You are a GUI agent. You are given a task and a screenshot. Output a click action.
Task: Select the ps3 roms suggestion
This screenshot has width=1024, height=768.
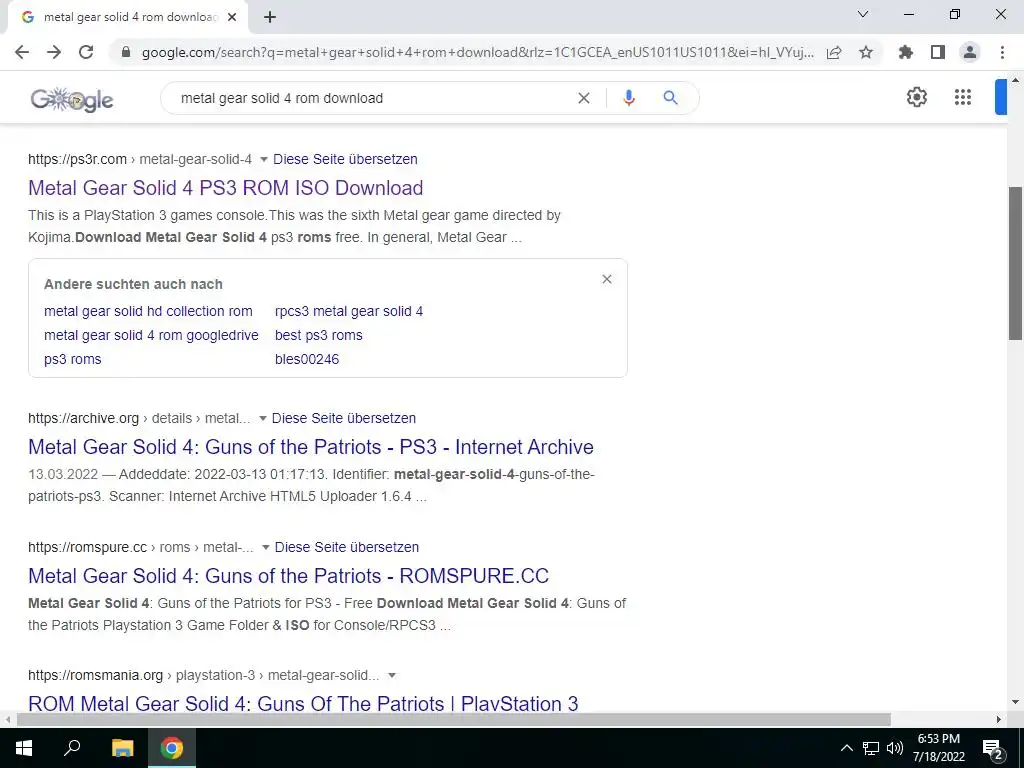click(72, 359)
